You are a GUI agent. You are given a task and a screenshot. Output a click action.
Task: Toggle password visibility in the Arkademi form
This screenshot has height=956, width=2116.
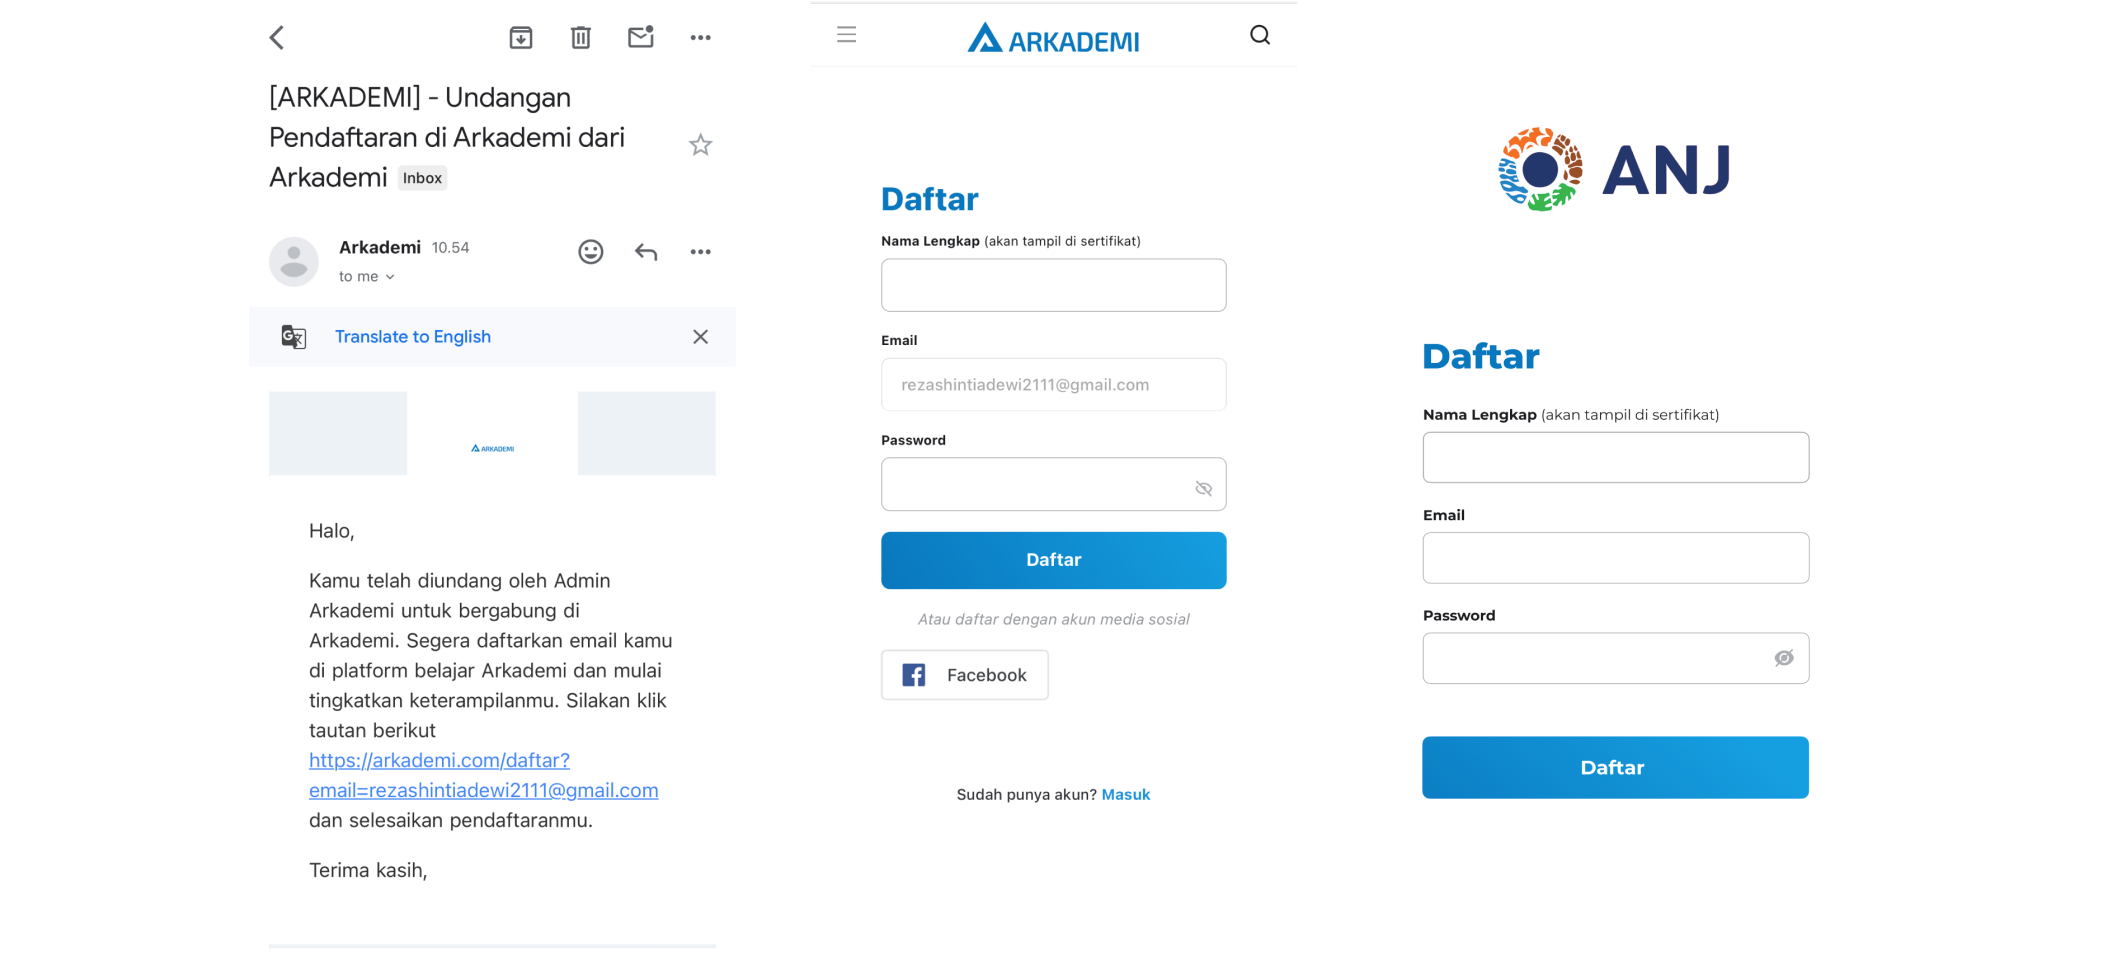click(x=1203, y=488)
